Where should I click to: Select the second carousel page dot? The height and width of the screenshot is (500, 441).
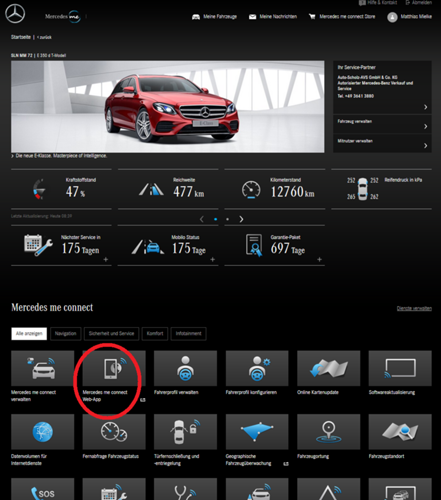[x=227, y=219]
